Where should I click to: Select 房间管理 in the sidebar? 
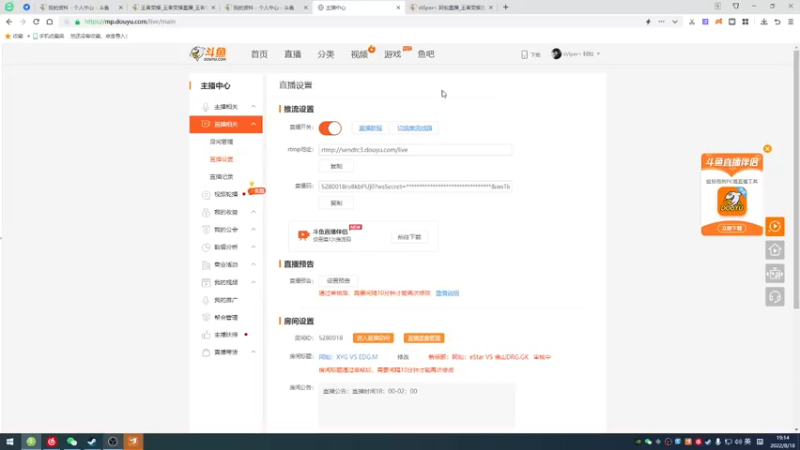221,142
